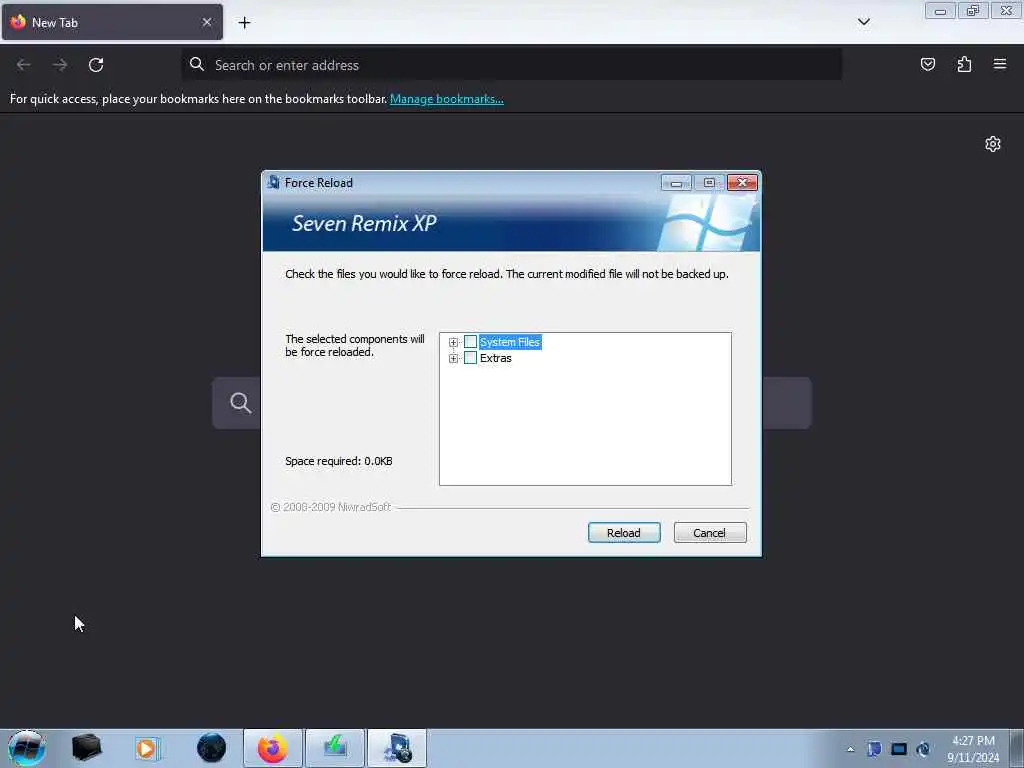Expand the Extras tree node

click(x=453, y=359)
